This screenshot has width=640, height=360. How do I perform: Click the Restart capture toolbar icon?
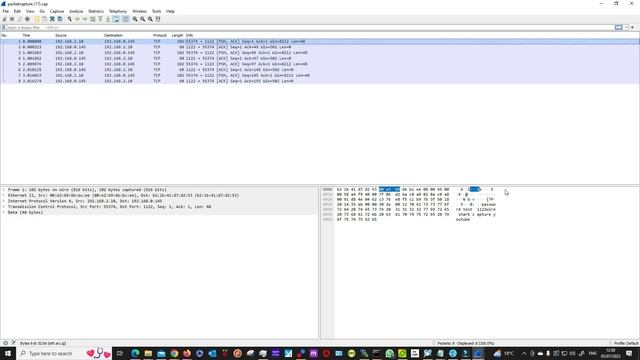pyautogui.click(x=20, y=19)
